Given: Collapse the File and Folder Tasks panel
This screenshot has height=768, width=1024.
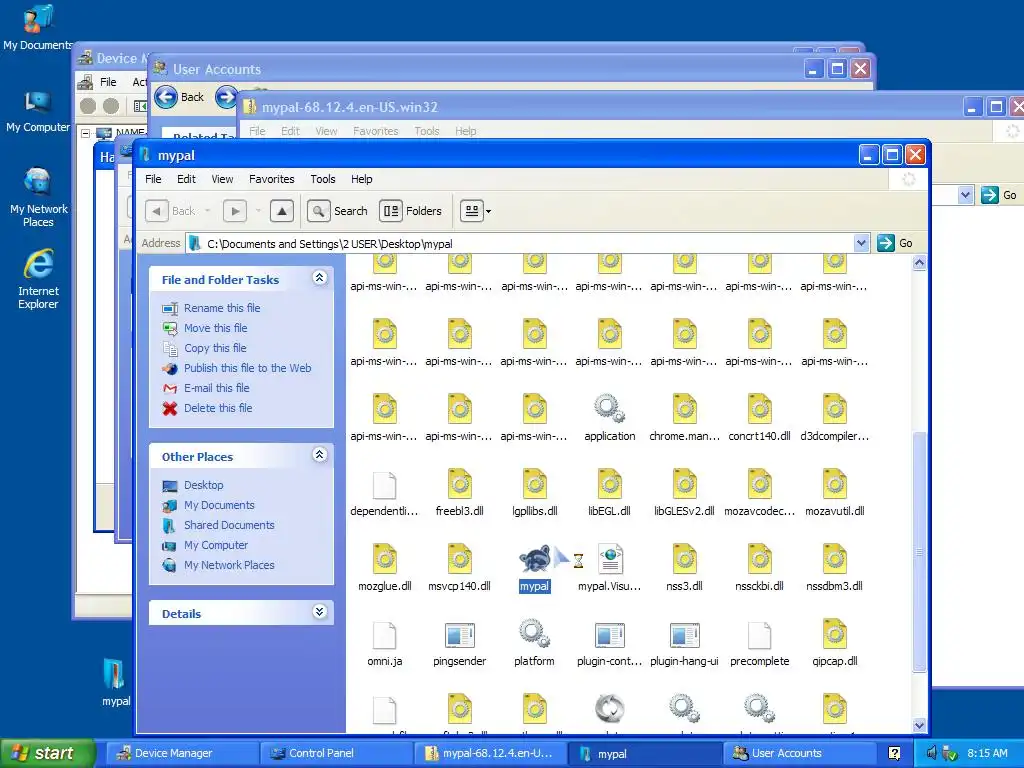Looking at the screenshot, I should pyautogui.click(x=319, y=278).
